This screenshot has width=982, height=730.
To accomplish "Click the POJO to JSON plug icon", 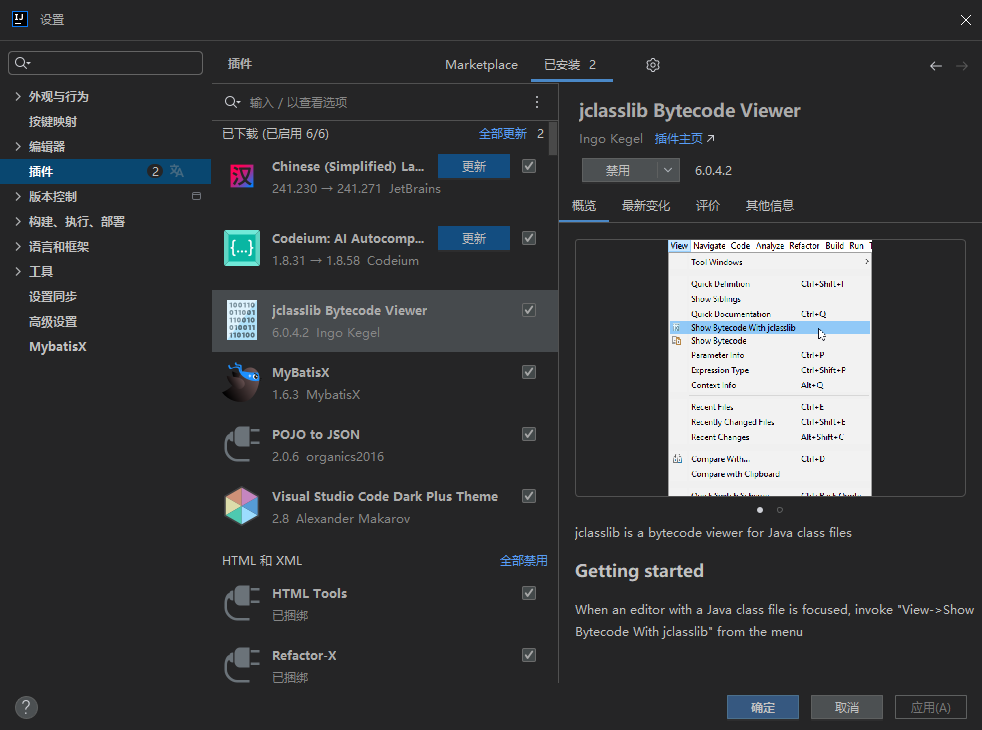I will 242,444.
